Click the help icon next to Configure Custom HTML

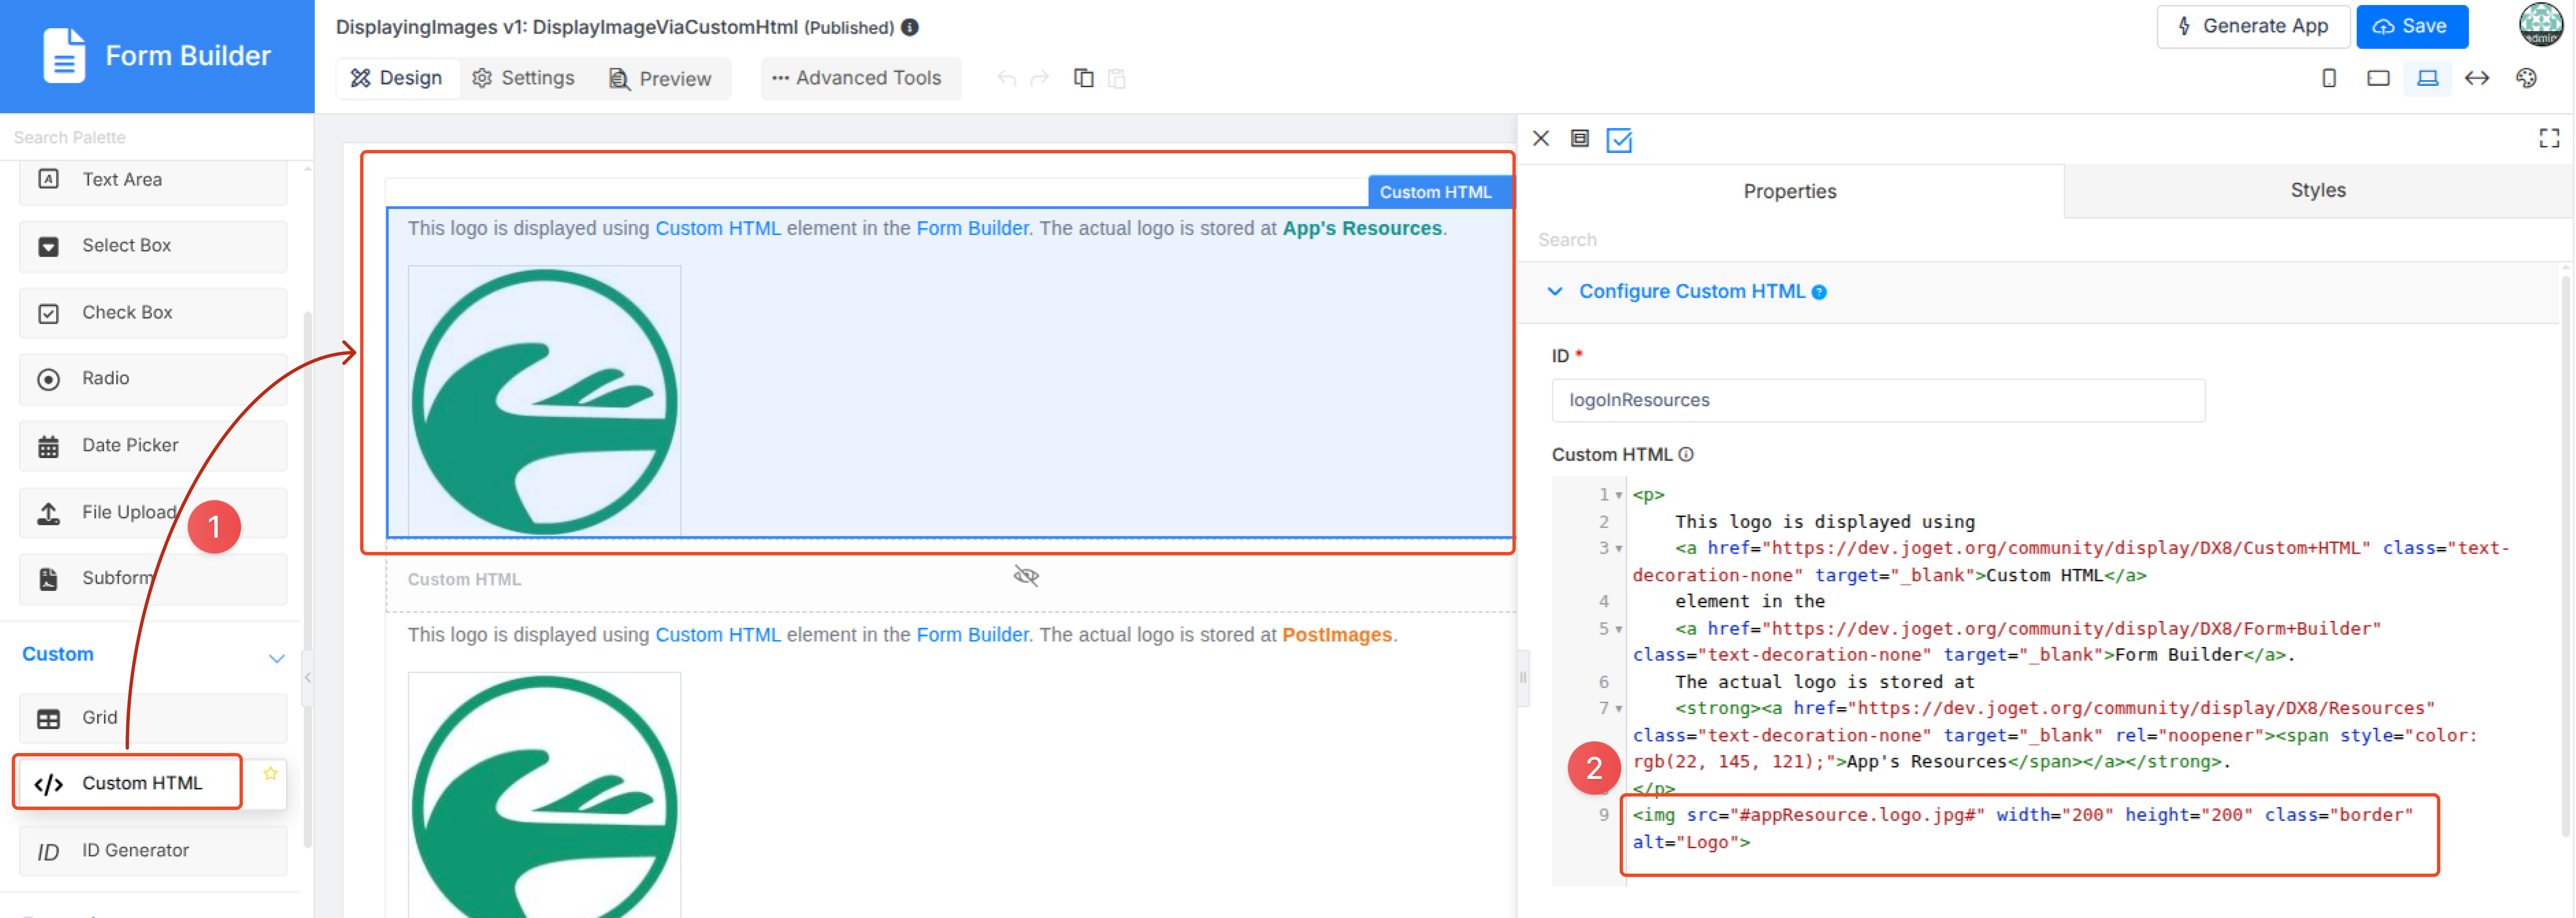[x=1819, y=292]
